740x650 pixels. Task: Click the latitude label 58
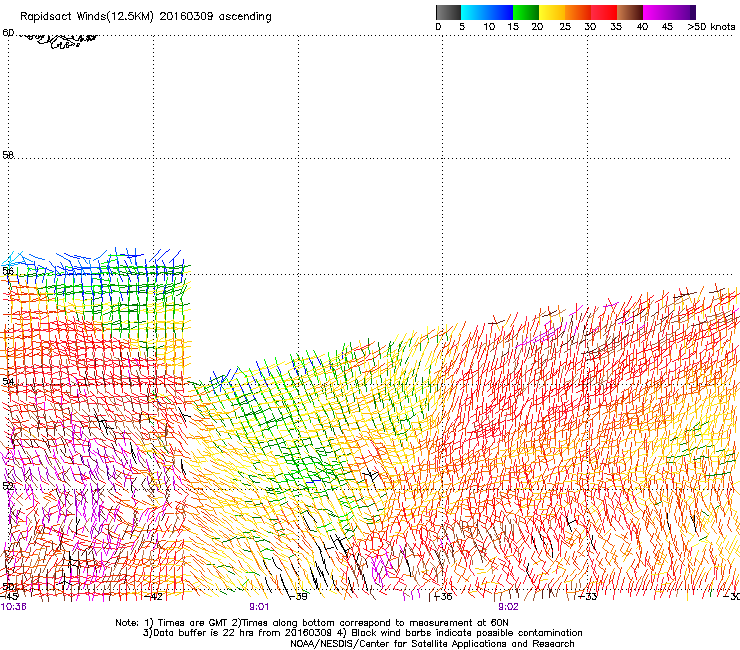click(8, 155)
